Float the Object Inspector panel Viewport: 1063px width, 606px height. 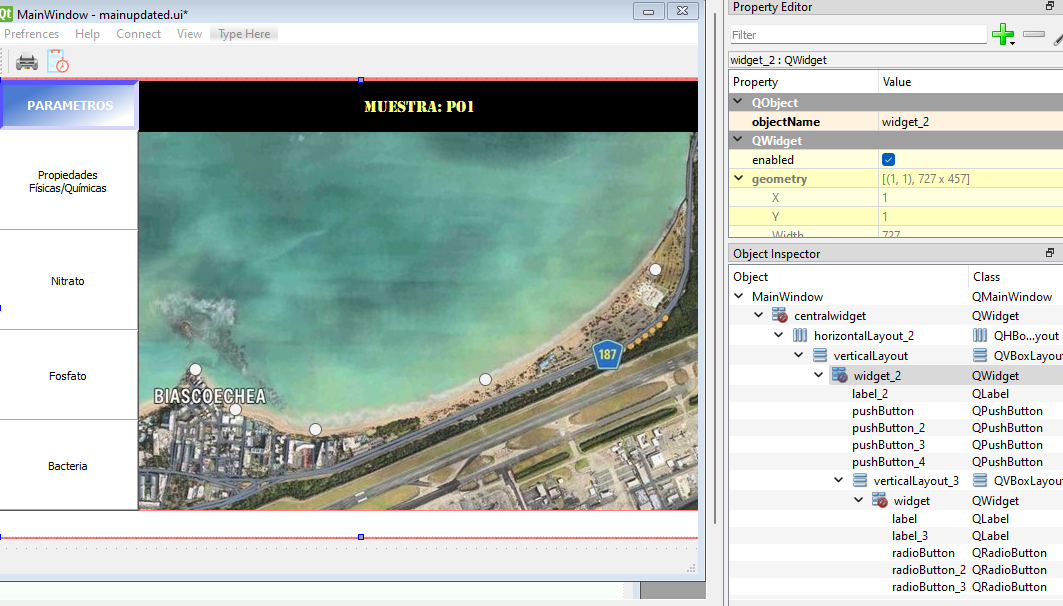tap(1050, 254)
